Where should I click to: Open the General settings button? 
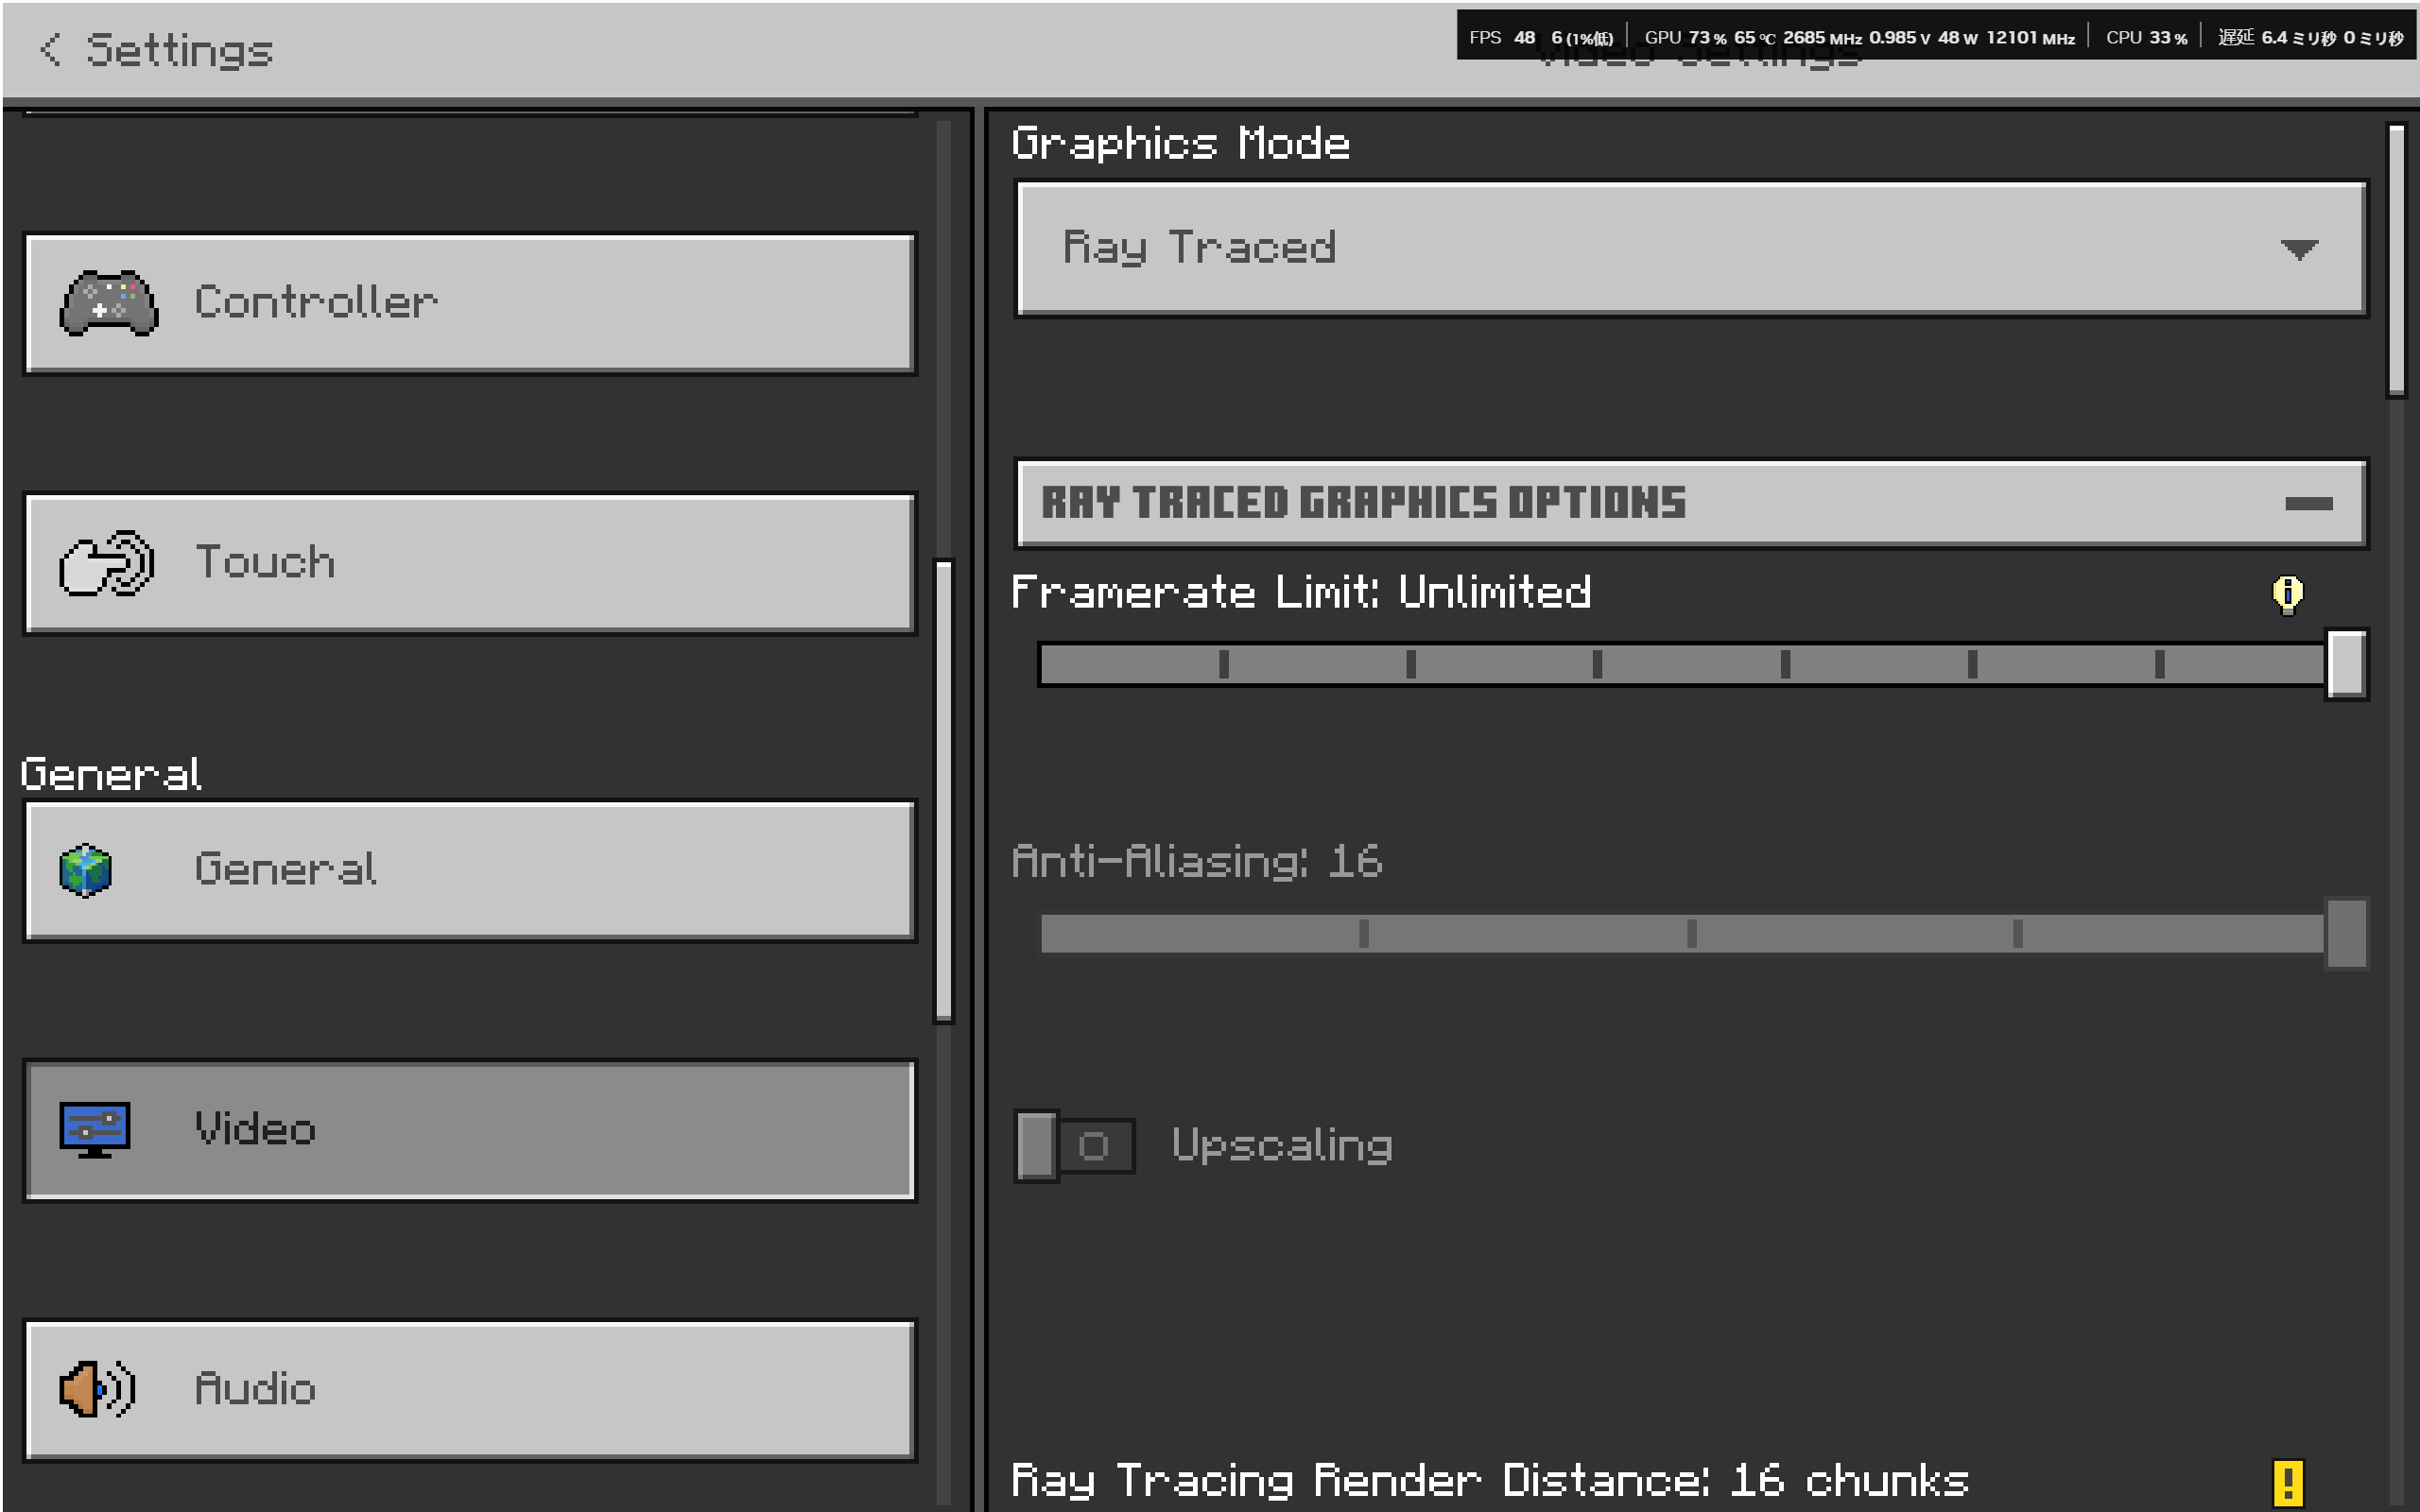pyautogui.click(x=470, y=870)
